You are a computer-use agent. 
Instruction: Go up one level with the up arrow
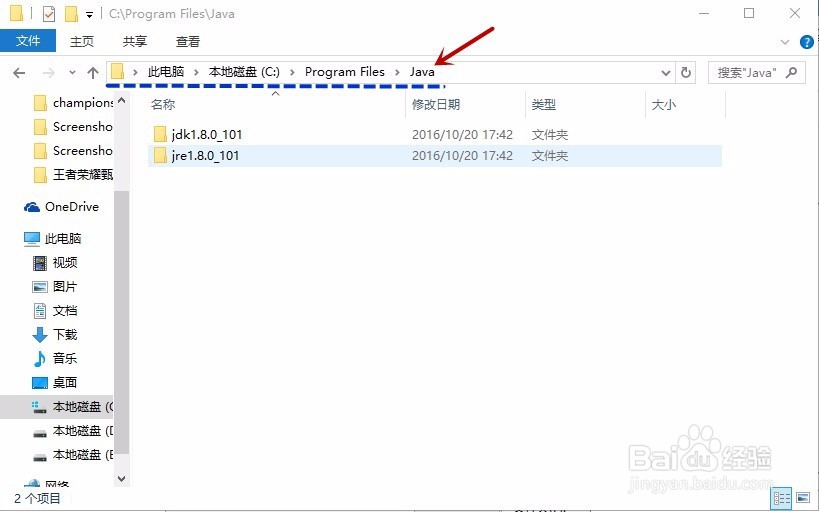click(x=93, y=73)
